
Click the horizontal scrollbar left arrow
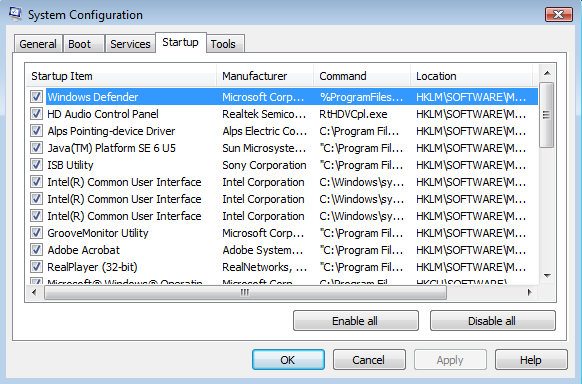point(35,293)
